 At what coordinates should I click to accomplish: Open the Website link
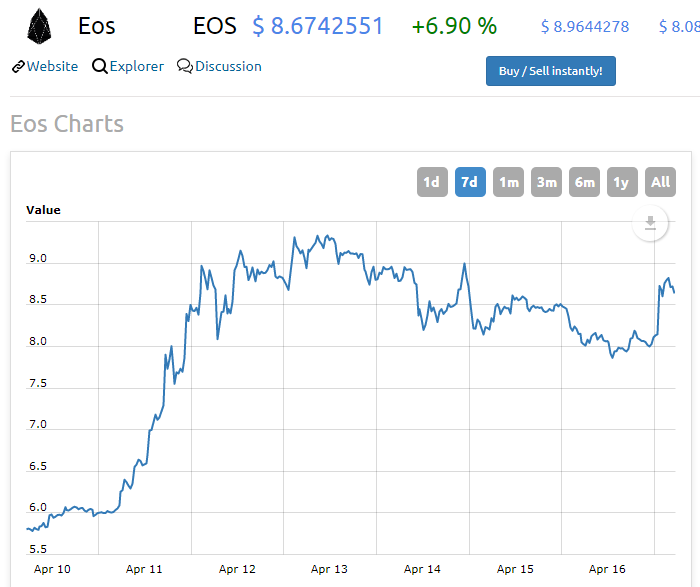[52, 67]
